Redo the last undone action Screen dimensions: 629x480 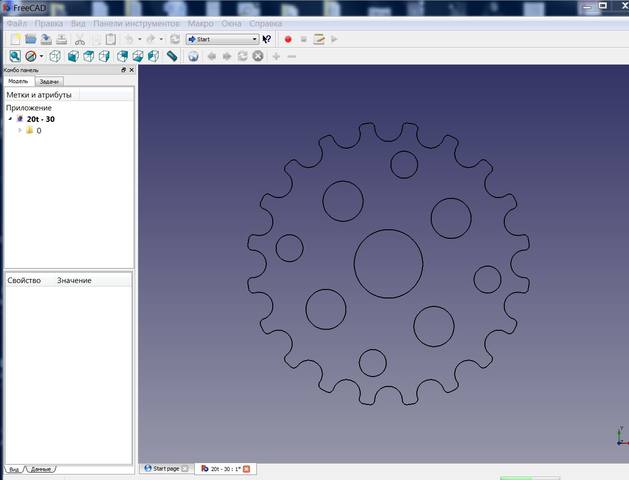coord(151,39)
